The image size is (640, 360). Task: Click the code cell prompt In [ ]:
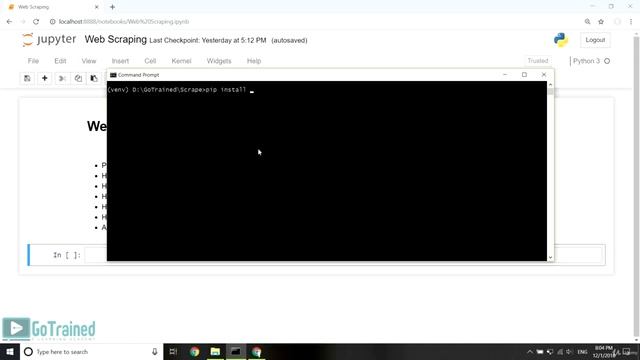(x=67, y=255)
